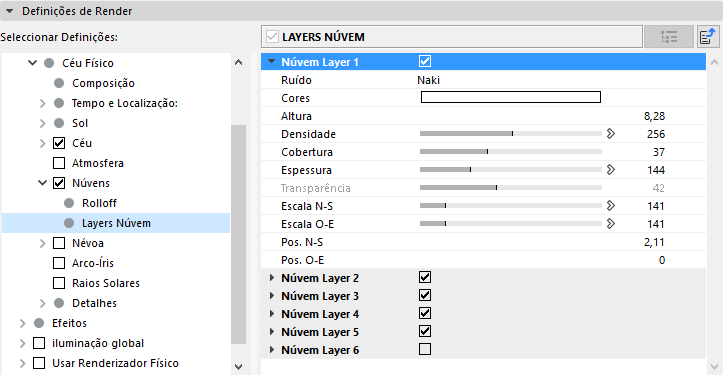
Task: Click the Densidade slider
Action: (x=510, y=134)
